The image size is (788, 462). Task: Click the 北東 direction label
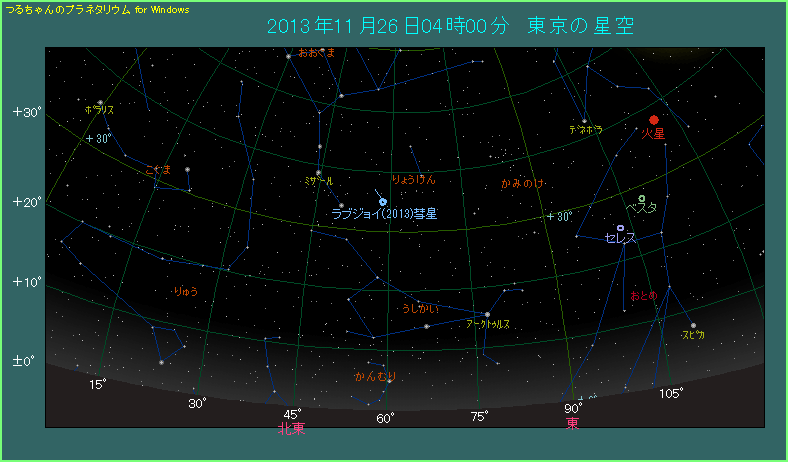291,428
